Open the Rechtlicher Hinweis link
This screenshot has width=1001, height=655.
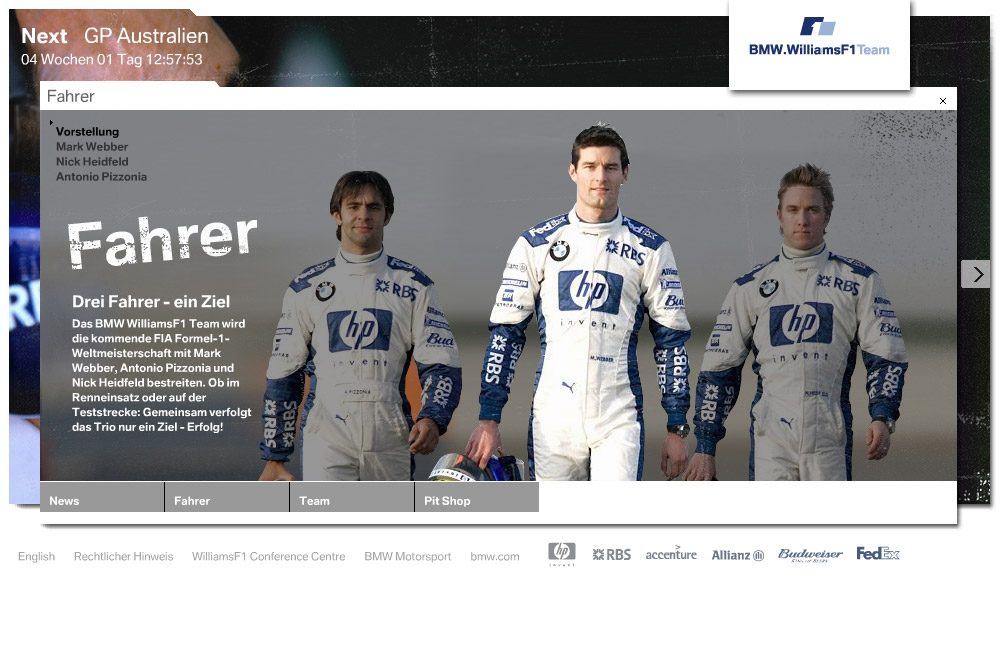pos(124,556)
